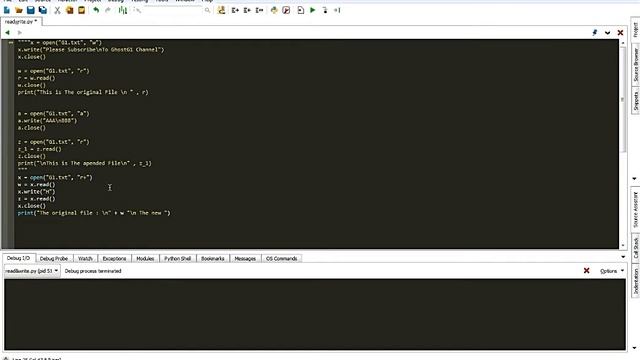Start debugging with the green play icon
Image resolution: width=640 pixels, height=360 pixels.
313,10
